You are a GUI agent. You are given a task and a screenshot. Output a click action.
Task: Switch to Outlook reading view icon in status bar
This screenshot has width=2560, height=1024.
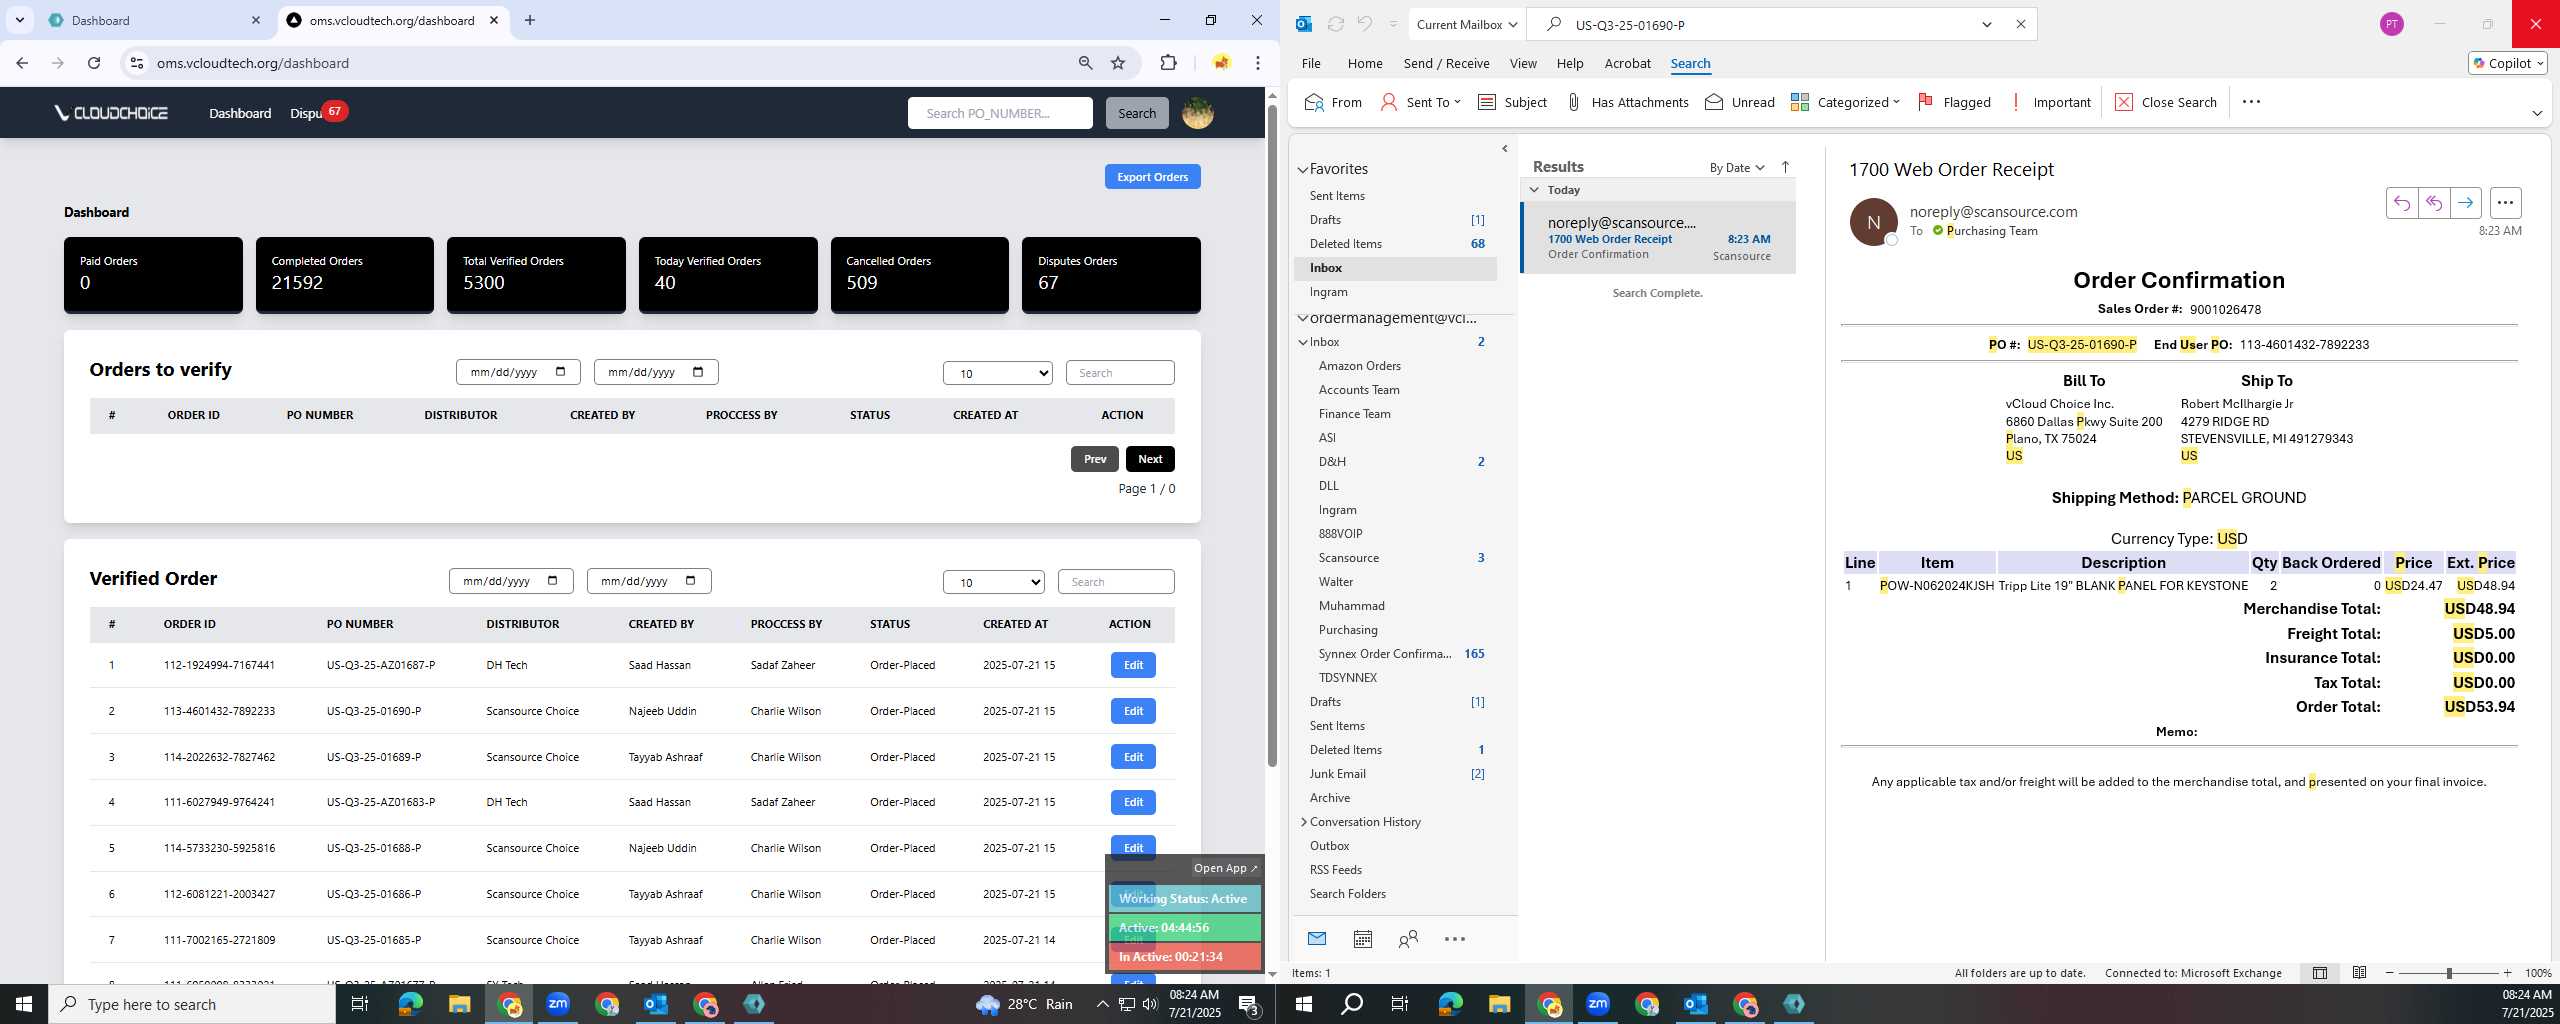(x=2359, y=972)
